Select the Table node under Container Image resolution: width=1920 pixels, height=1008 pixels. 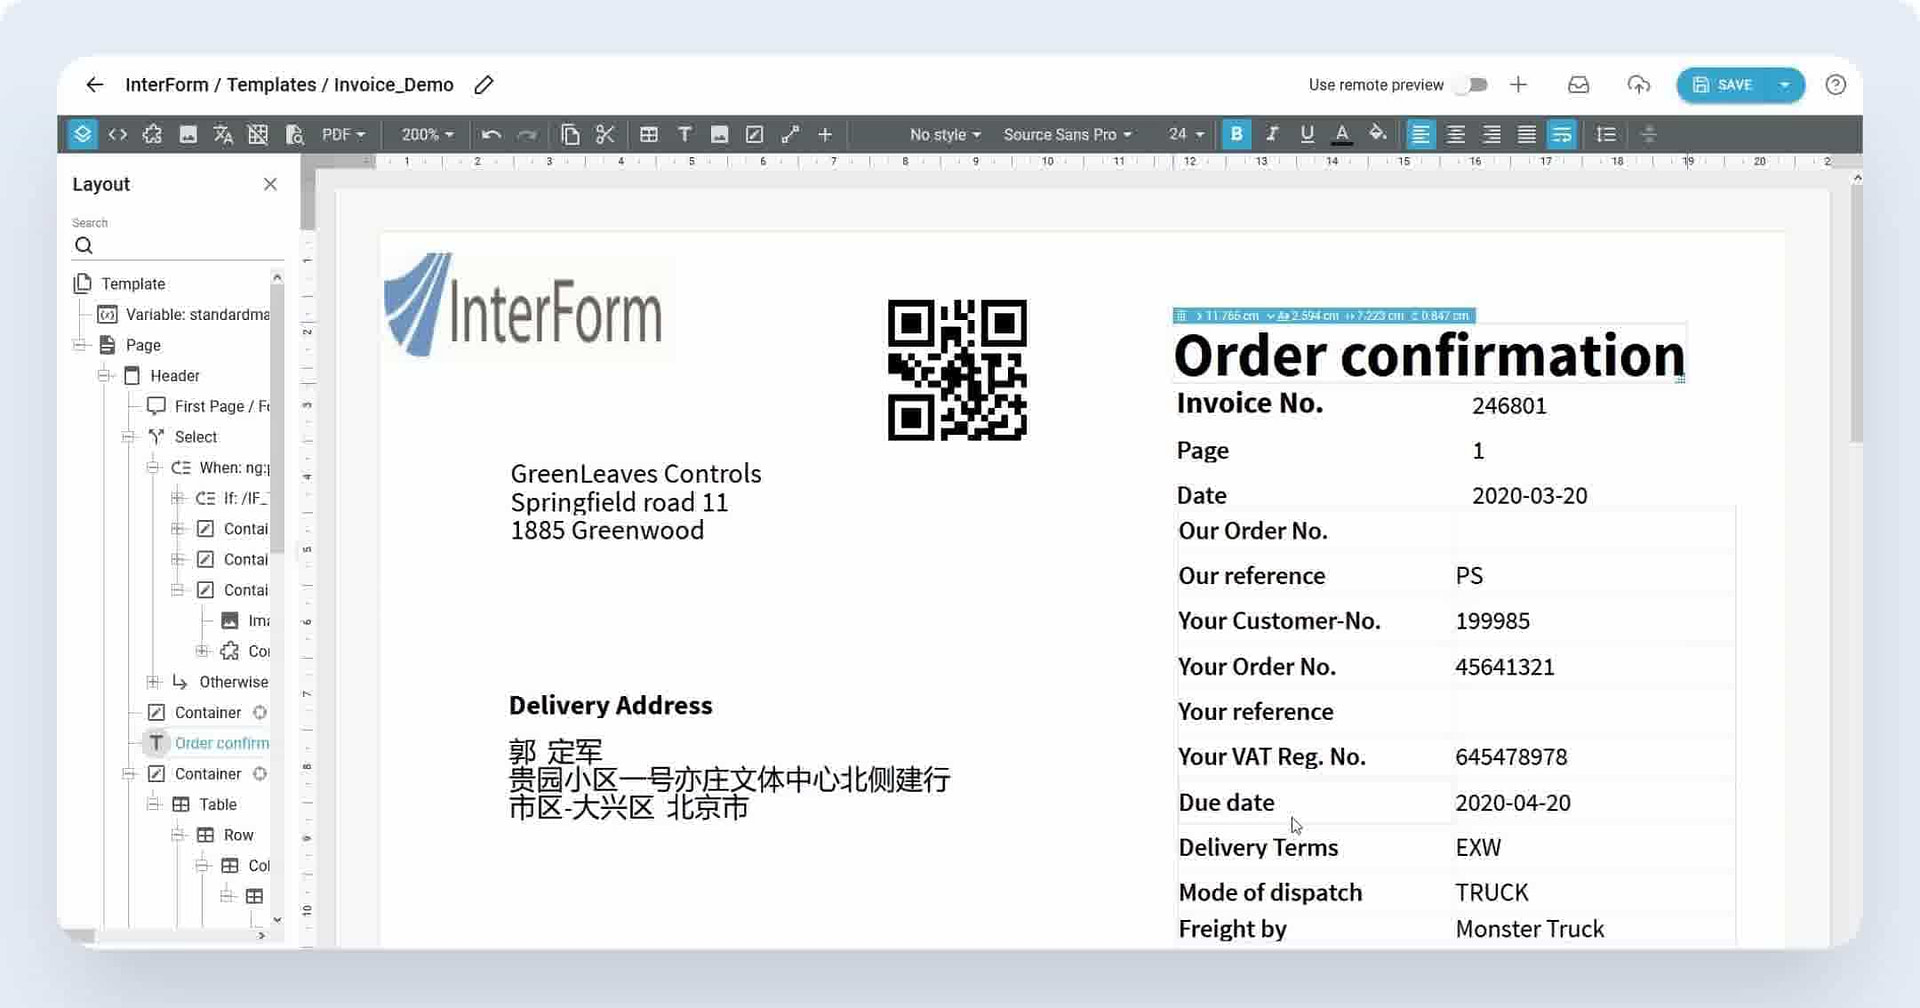tap(217, 804)
